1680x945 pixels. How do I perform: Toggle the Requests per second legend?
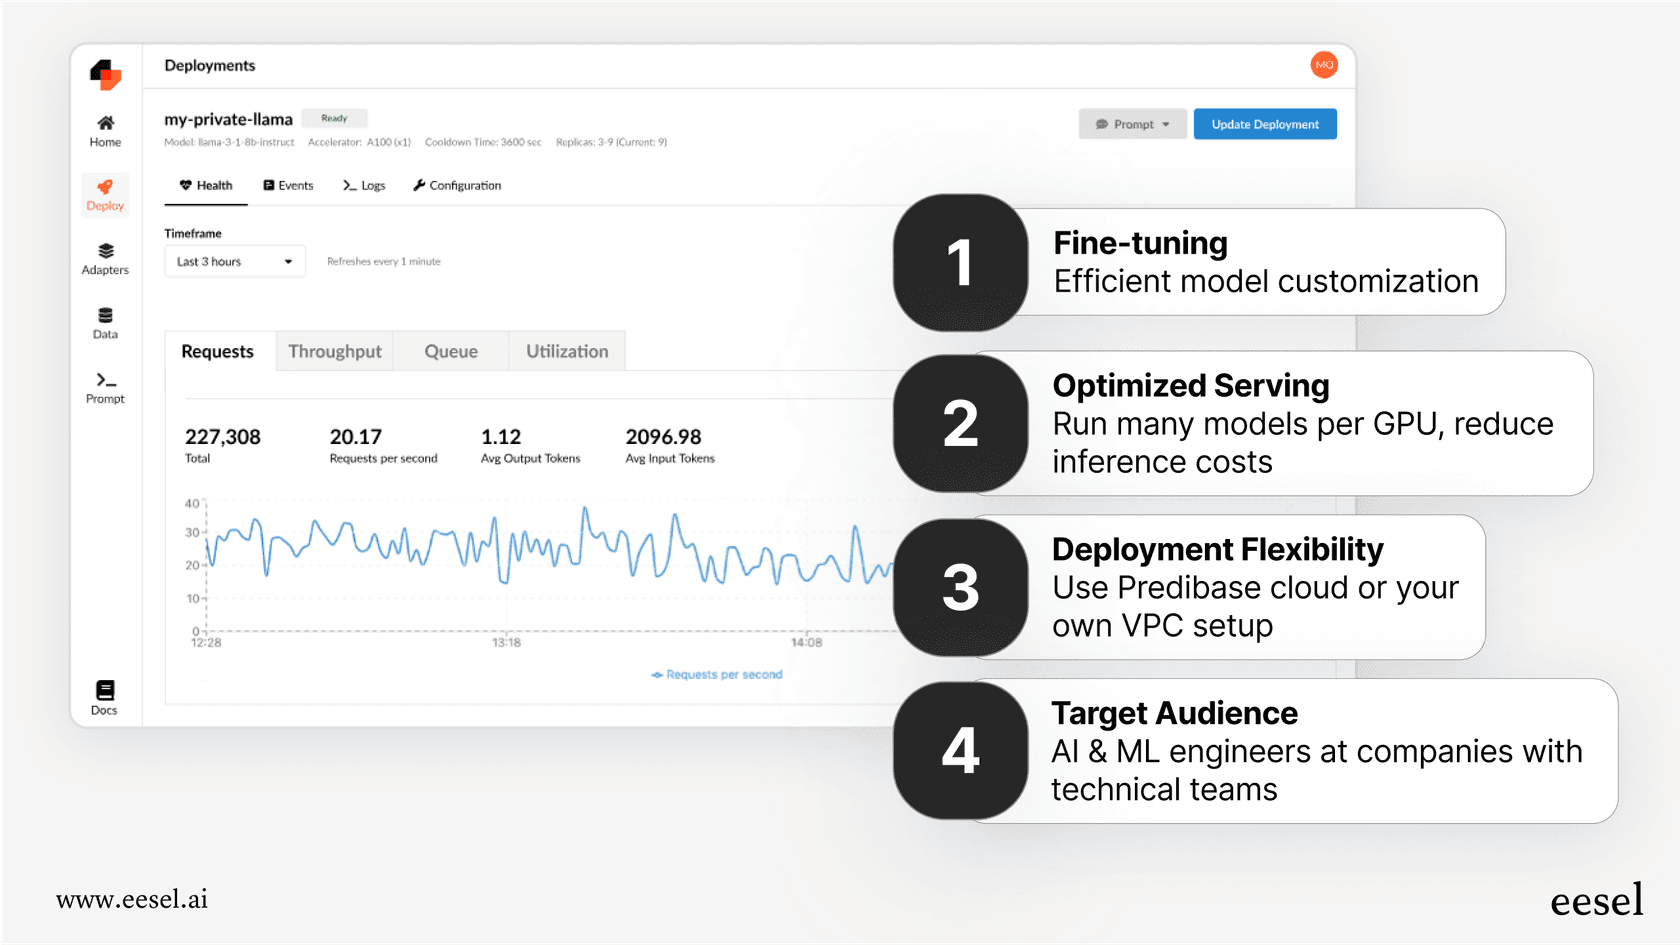[717, 675]
